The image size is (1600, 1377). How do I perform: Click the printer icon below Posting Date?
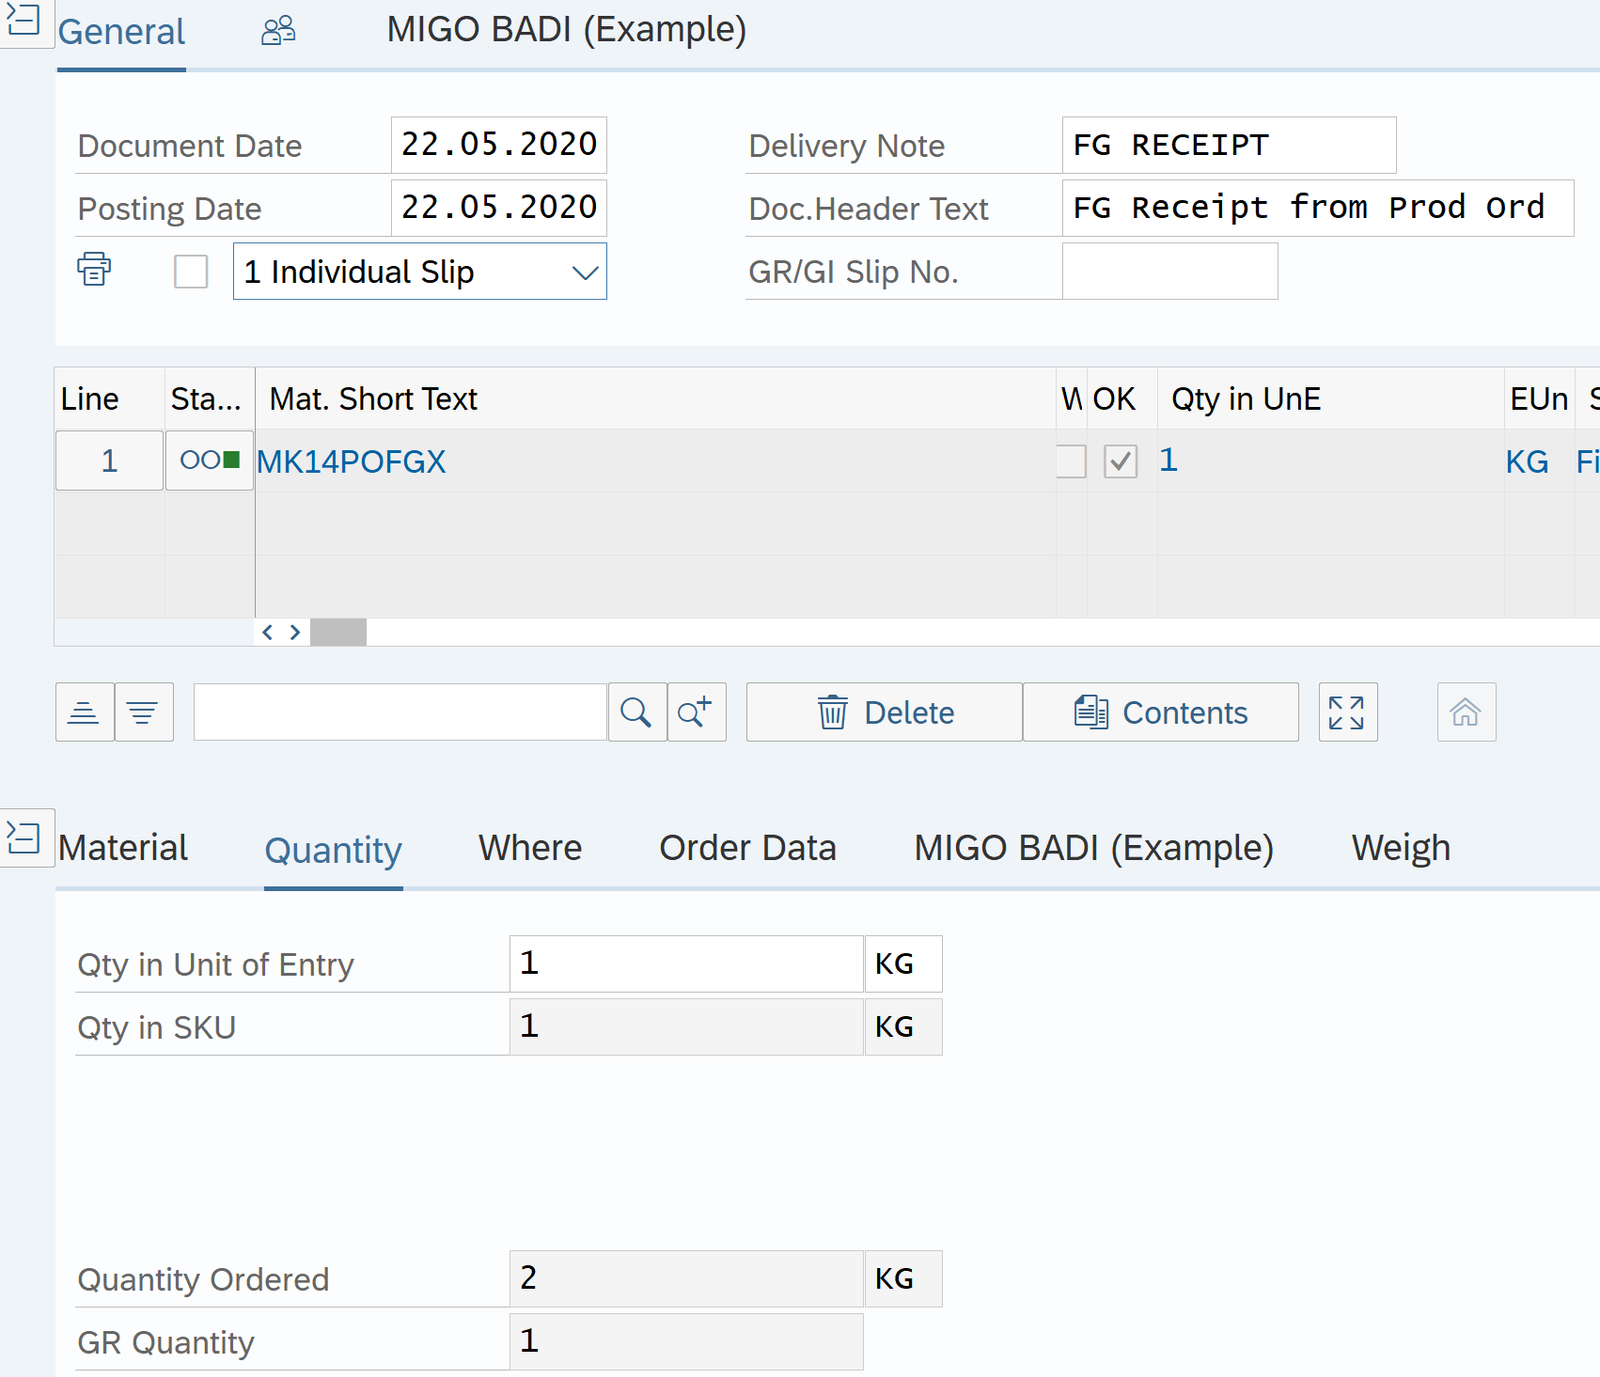pyautogui.click(x=94, y=270)
